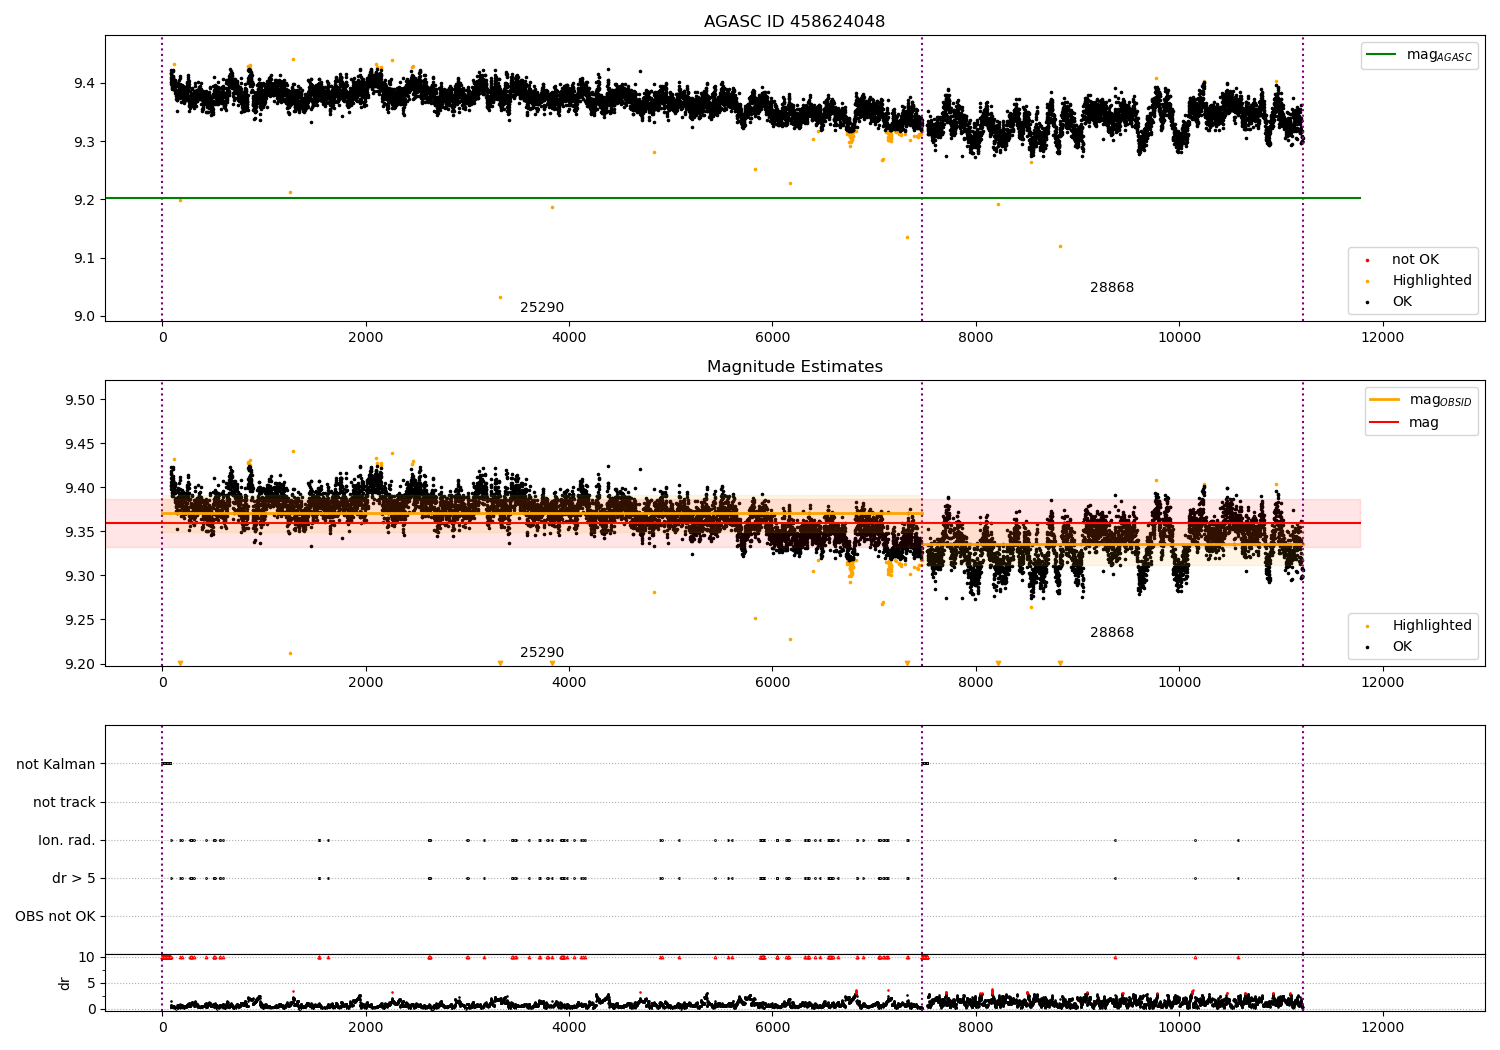Click the 9.50 y-axis tick label
The height and width of the screenshot is (1050, 1500).
coord(81,400)
